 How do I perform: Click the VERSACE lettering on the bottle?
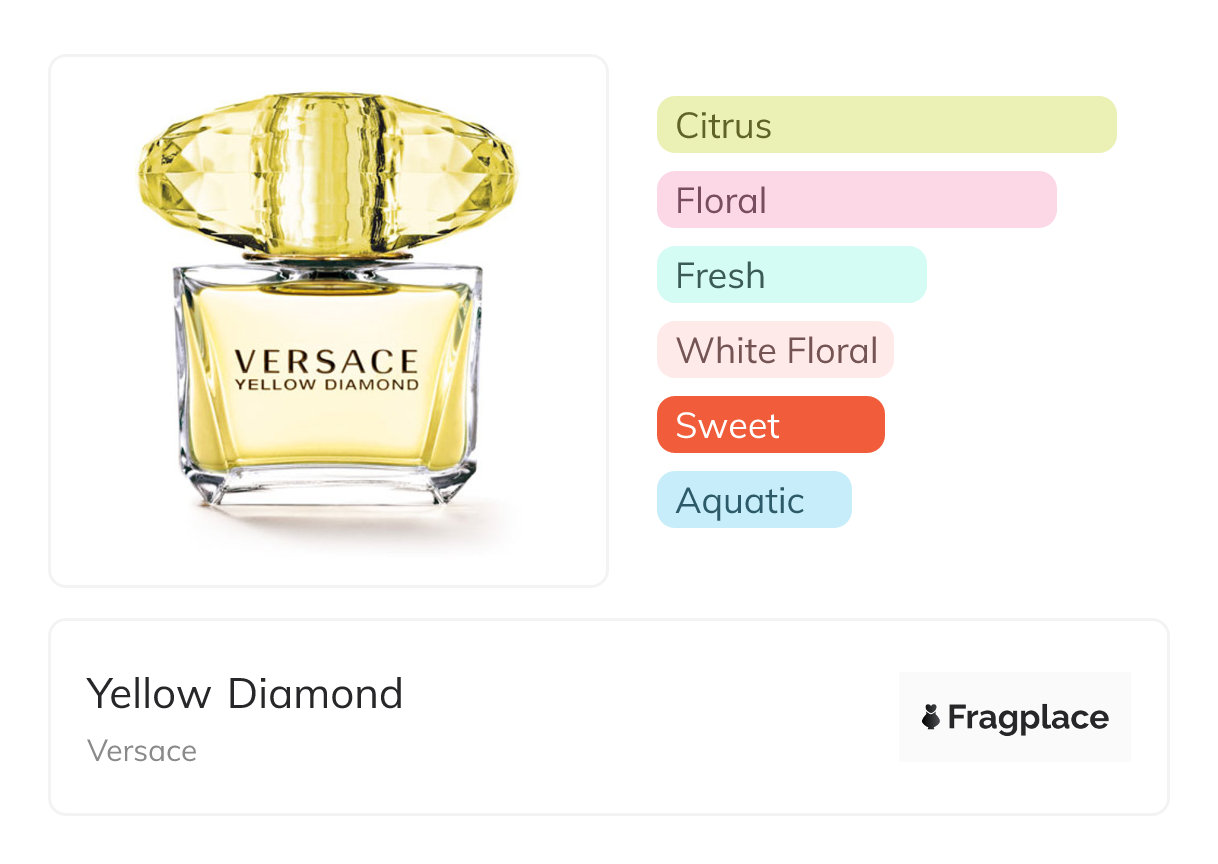pyautogui.click(x=326, y=361)
